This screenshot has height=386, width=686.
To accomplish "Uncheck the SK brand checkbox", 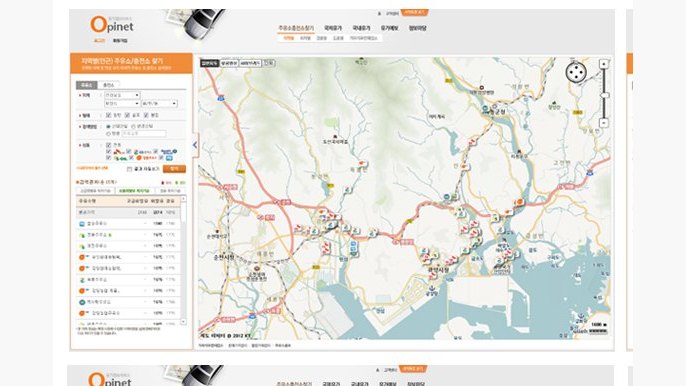I will tap(108, 151).
